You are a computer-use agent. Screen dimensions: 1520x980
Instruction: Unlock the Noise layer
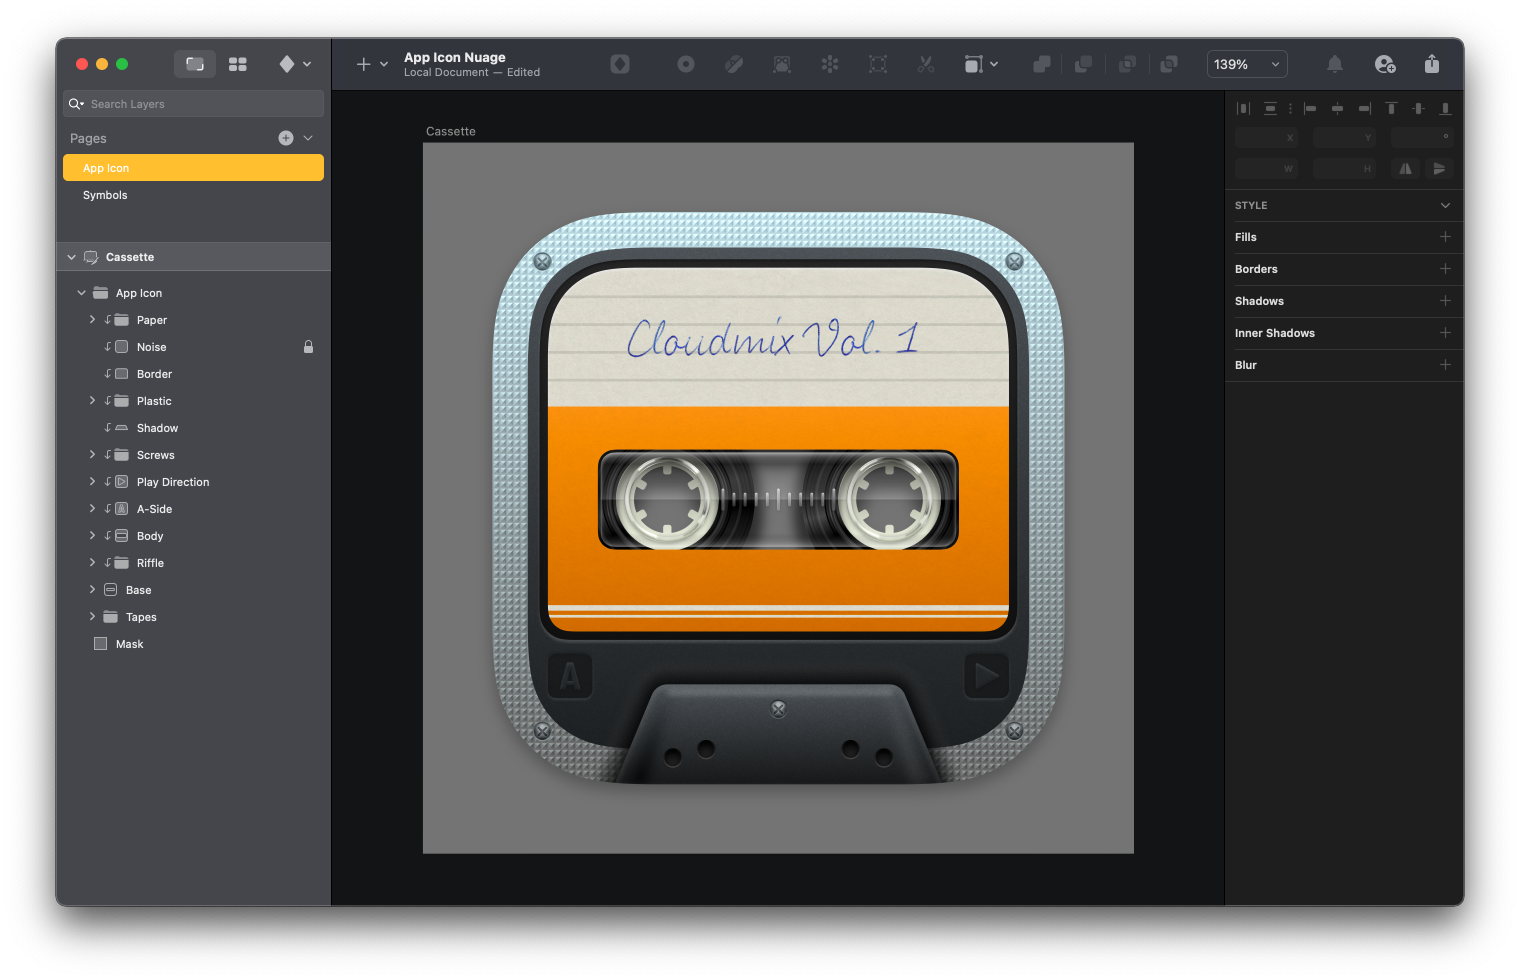[308, 346]
